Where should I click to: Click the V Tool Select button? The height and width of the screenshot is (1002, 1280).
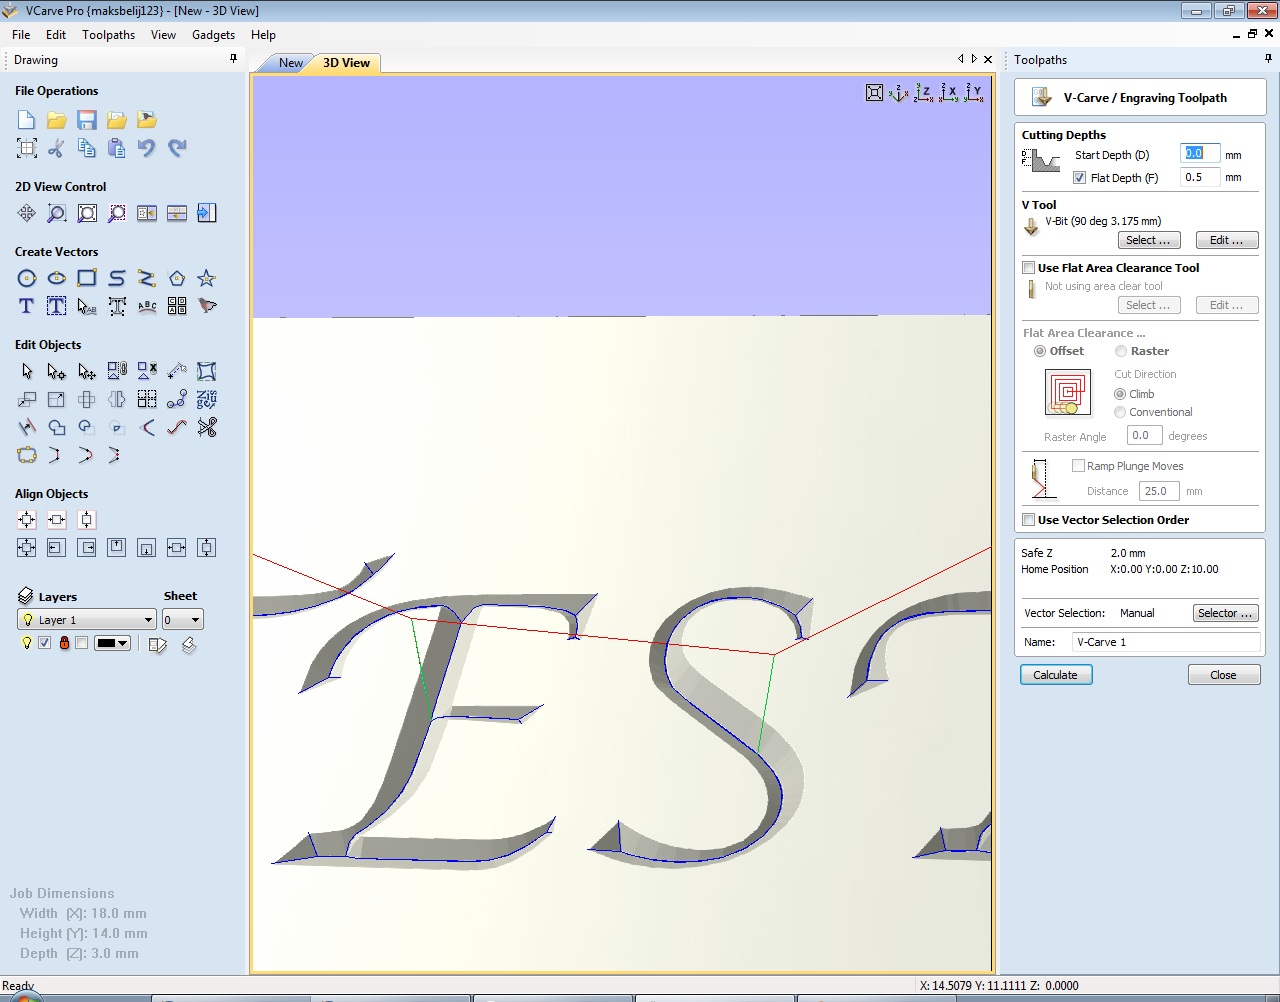tap(1148, 240)
